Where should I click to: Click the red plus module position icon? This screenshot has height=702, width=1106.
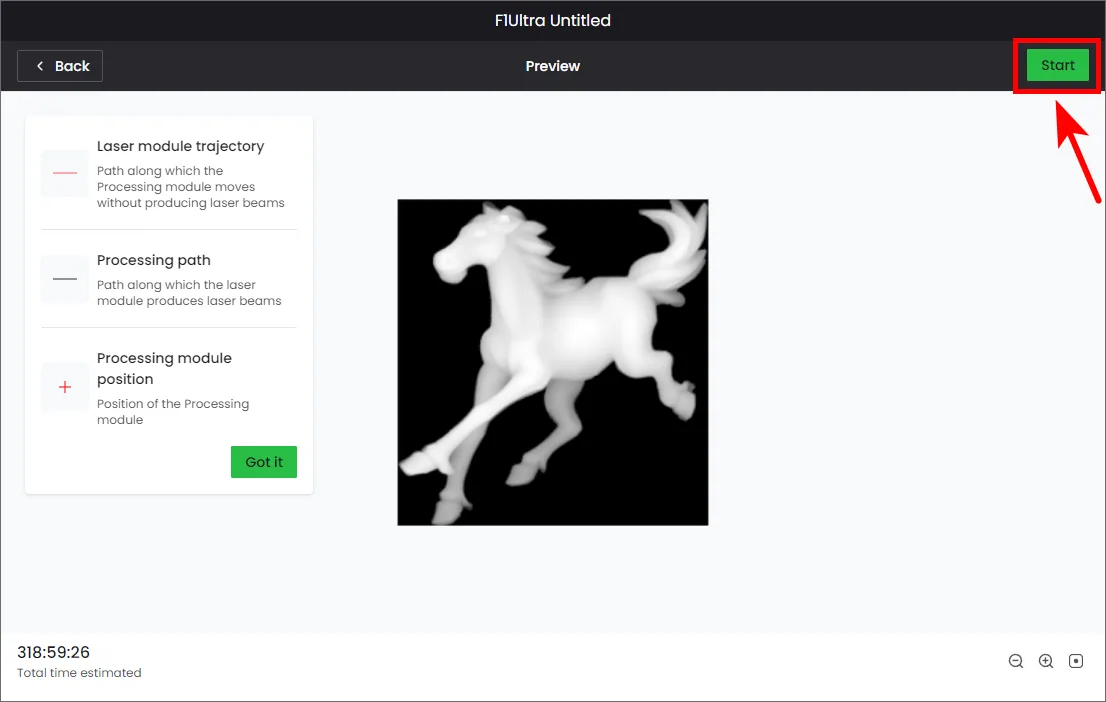click(65, 387)
